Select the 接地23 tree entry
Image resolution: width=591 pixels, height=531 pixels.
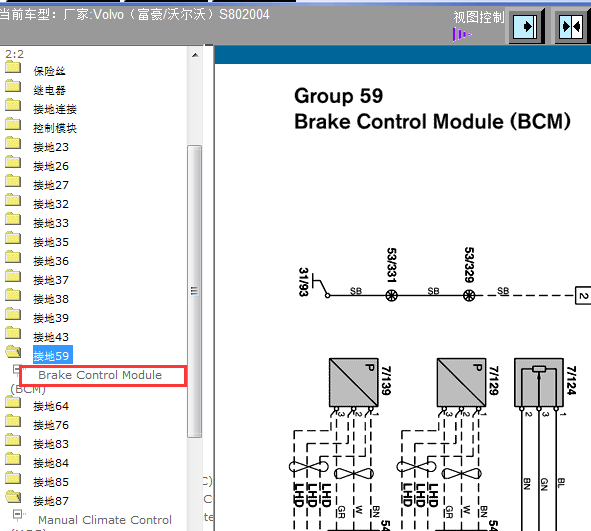tap(51, 147)
